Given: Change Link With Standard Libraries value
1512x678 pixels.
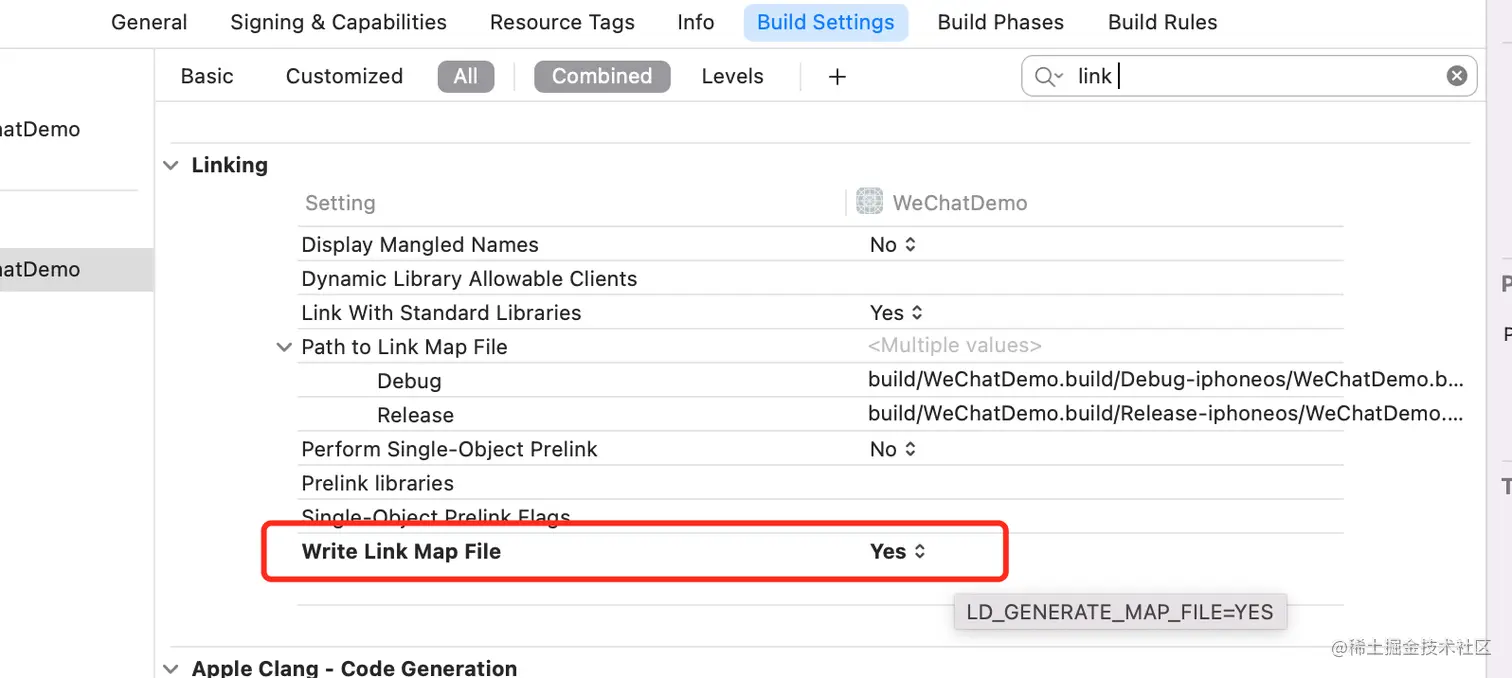Looking at the screenshot, I should pyautogui.click(x=896, y=313).
